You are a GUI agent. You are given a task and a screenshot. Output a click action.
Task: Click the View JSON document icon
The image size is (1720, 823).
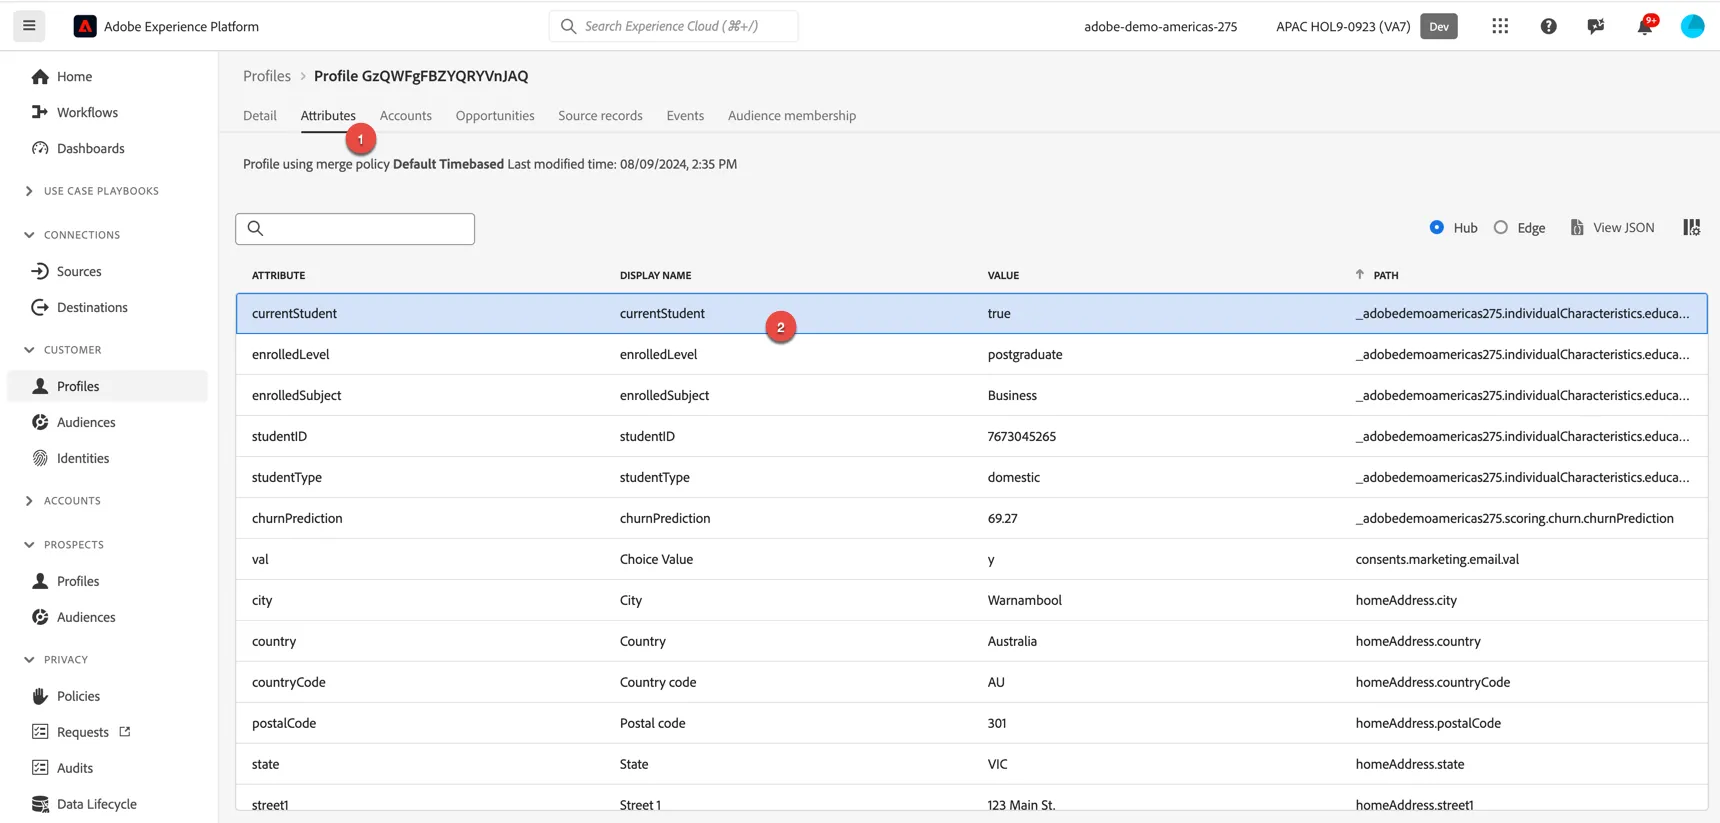[1577, 228]
